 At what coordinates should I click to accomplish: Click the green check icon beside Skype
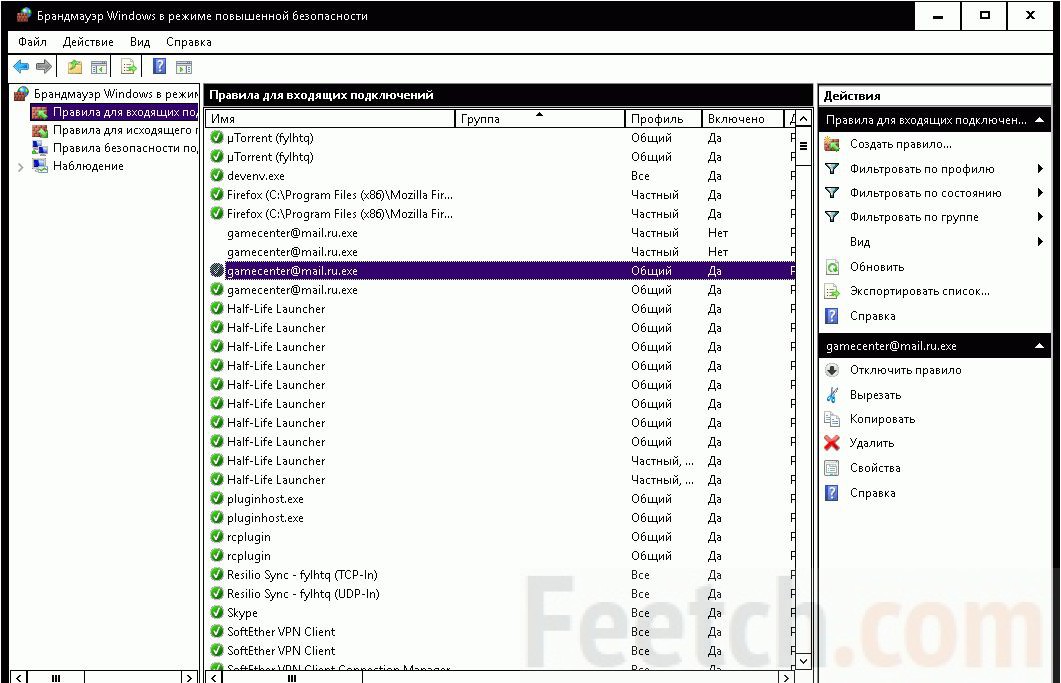coord(217,613)
